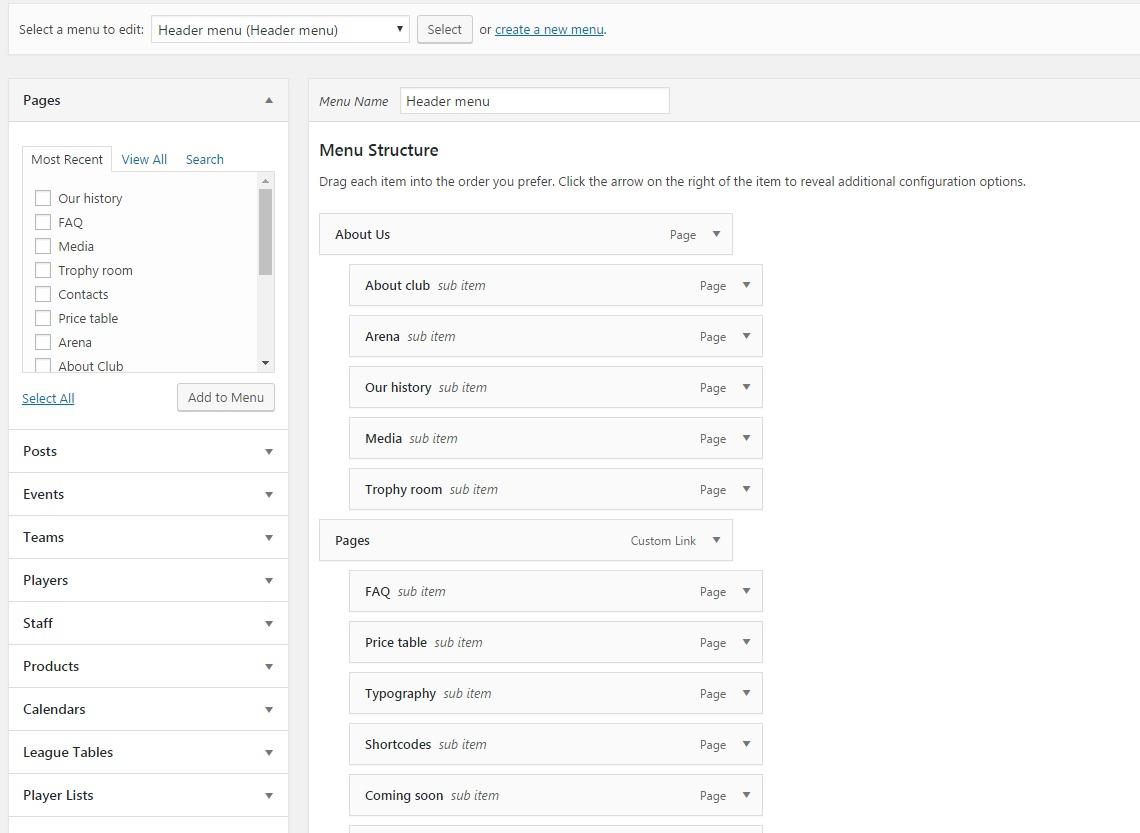Expand the Pages custom link item arrow
The image size is (1140, 833).
pyautogui.click(x=716, y=540)
